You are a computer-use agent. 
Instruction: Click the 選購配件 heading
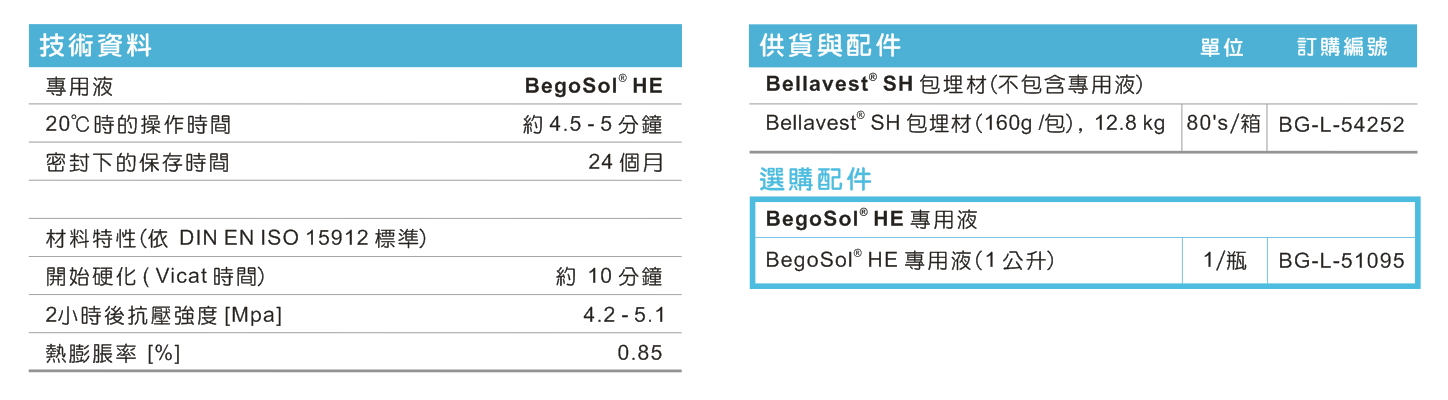click(815, 180)
